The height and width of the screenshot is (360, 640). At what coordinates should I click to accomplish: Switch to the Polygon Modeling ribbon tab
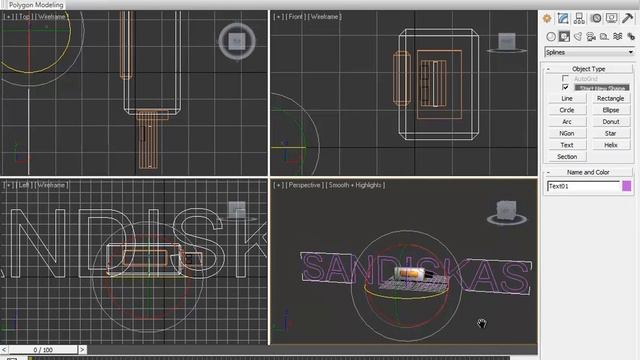click(36, 5)
